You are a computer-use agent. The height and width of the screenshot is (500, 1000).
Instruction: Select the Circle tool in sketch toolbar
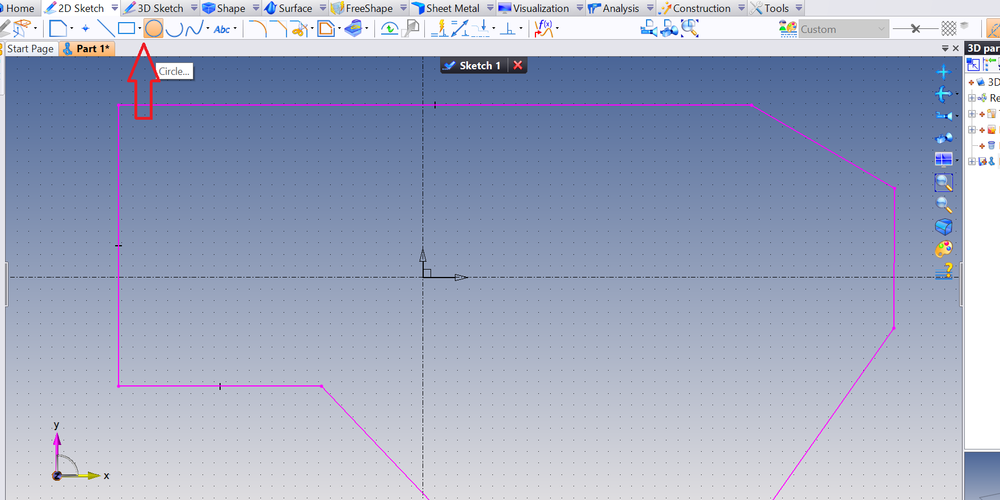(153, 29)
